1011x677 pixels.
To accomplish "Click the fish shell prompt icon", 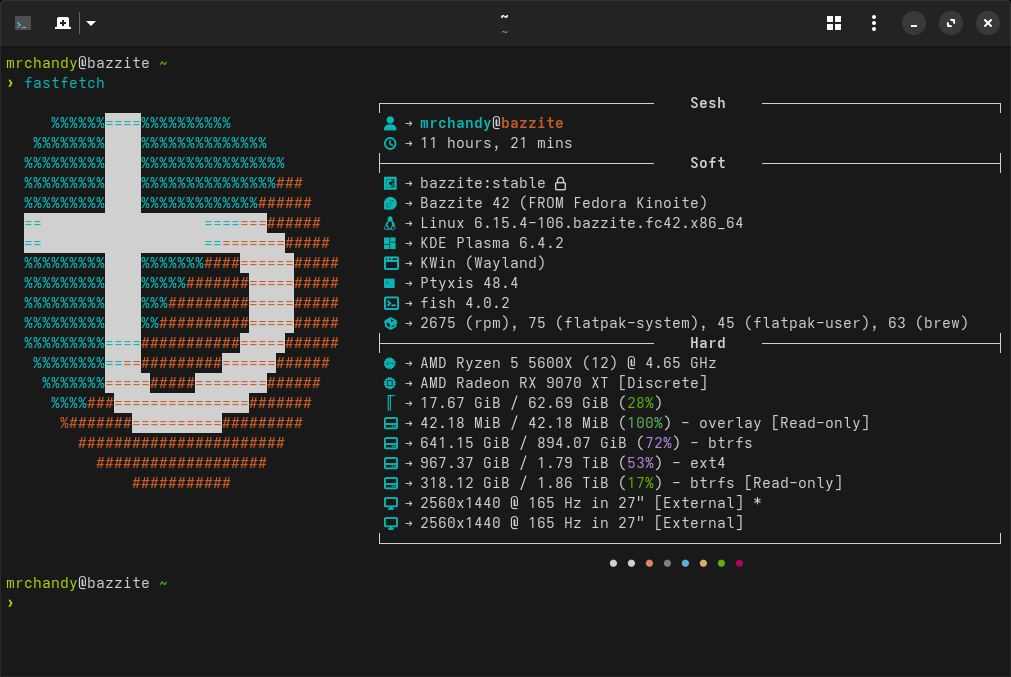I will (391, 303).
